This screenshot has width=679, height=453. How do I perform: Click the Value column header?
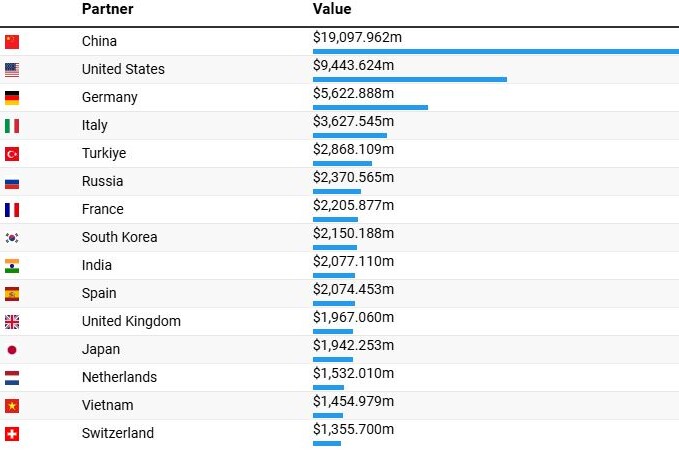click(x=332, y=9)
